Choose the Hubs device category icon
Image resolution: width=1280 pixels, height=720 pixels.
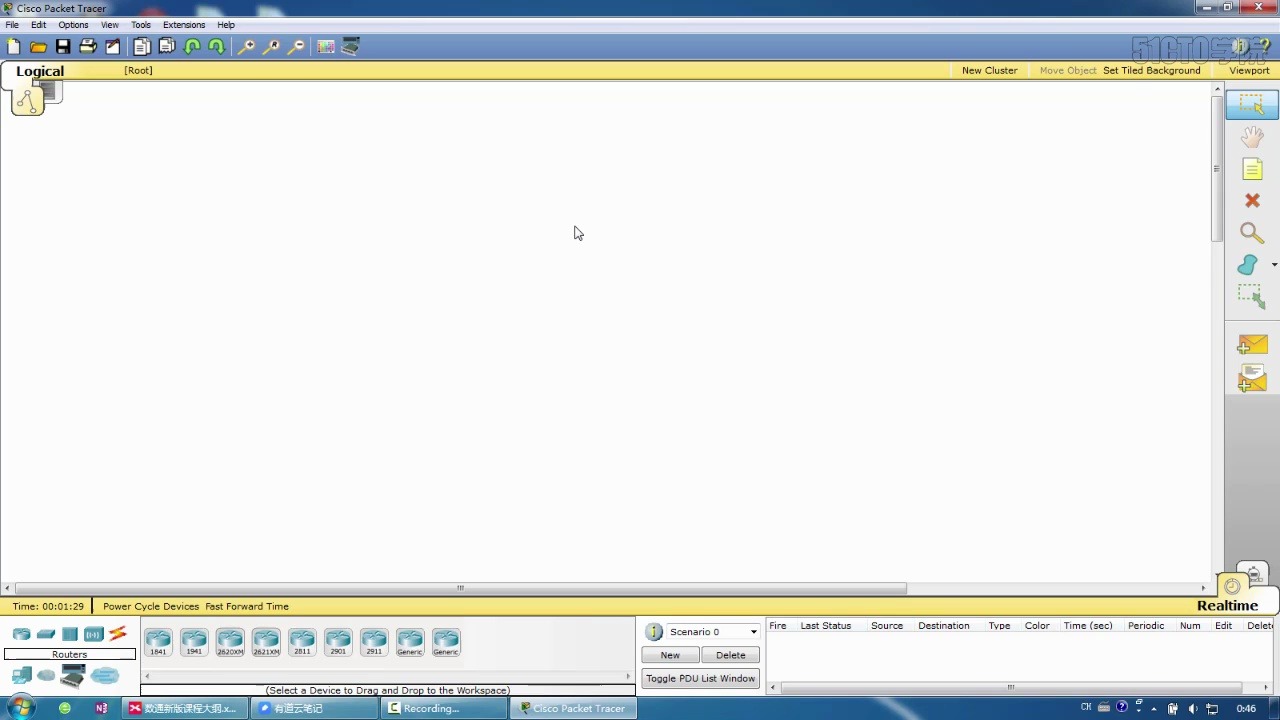tap(70, 634)
